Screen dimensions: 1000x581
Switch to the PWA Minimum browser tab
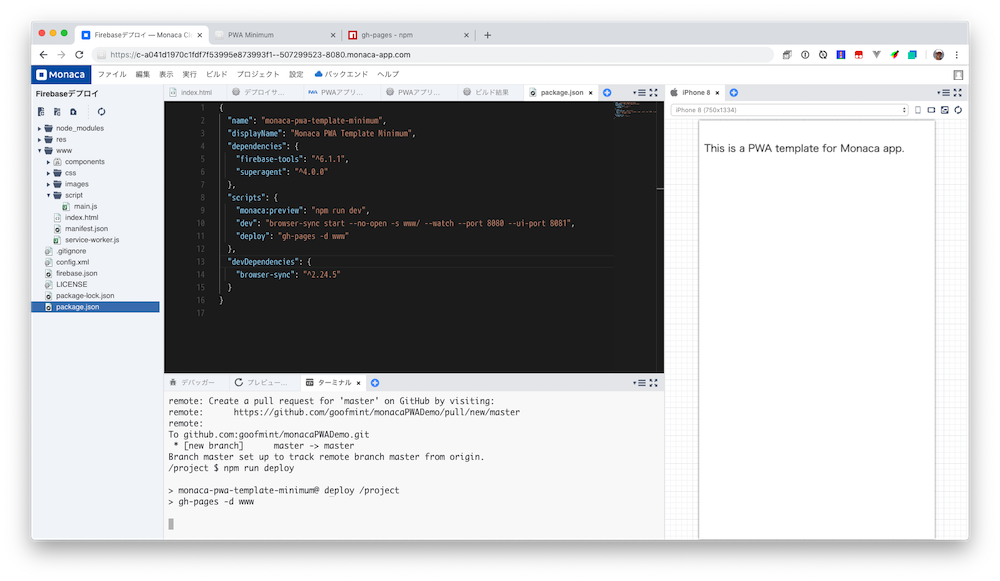(274, 35)
